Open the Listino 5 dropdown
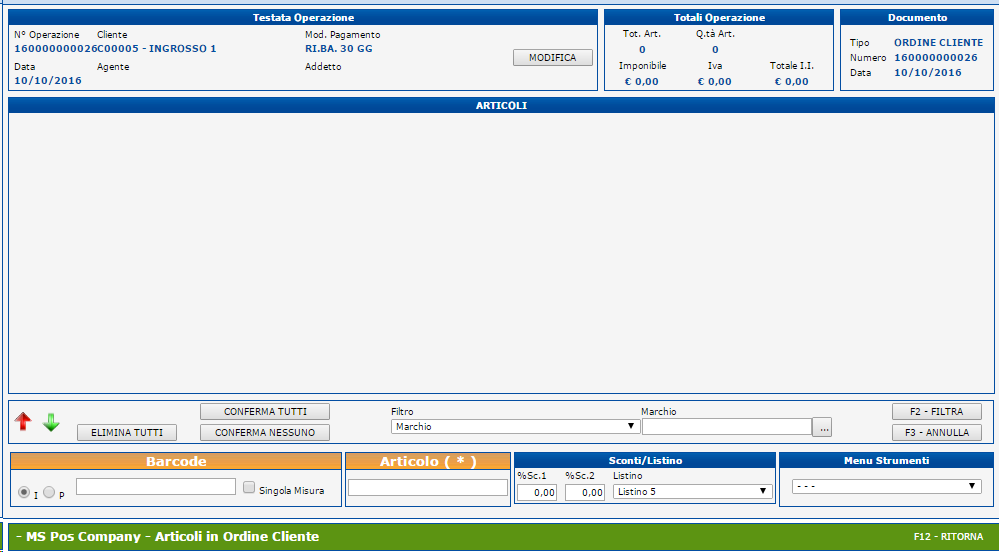The height and width of the screenshot is (552, 999). 693,491
